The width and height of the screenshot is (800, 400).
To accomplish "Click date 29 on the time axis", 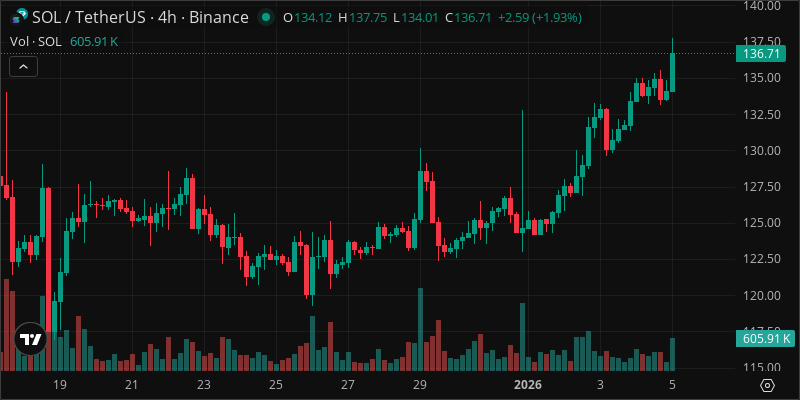I will point(420,384).
